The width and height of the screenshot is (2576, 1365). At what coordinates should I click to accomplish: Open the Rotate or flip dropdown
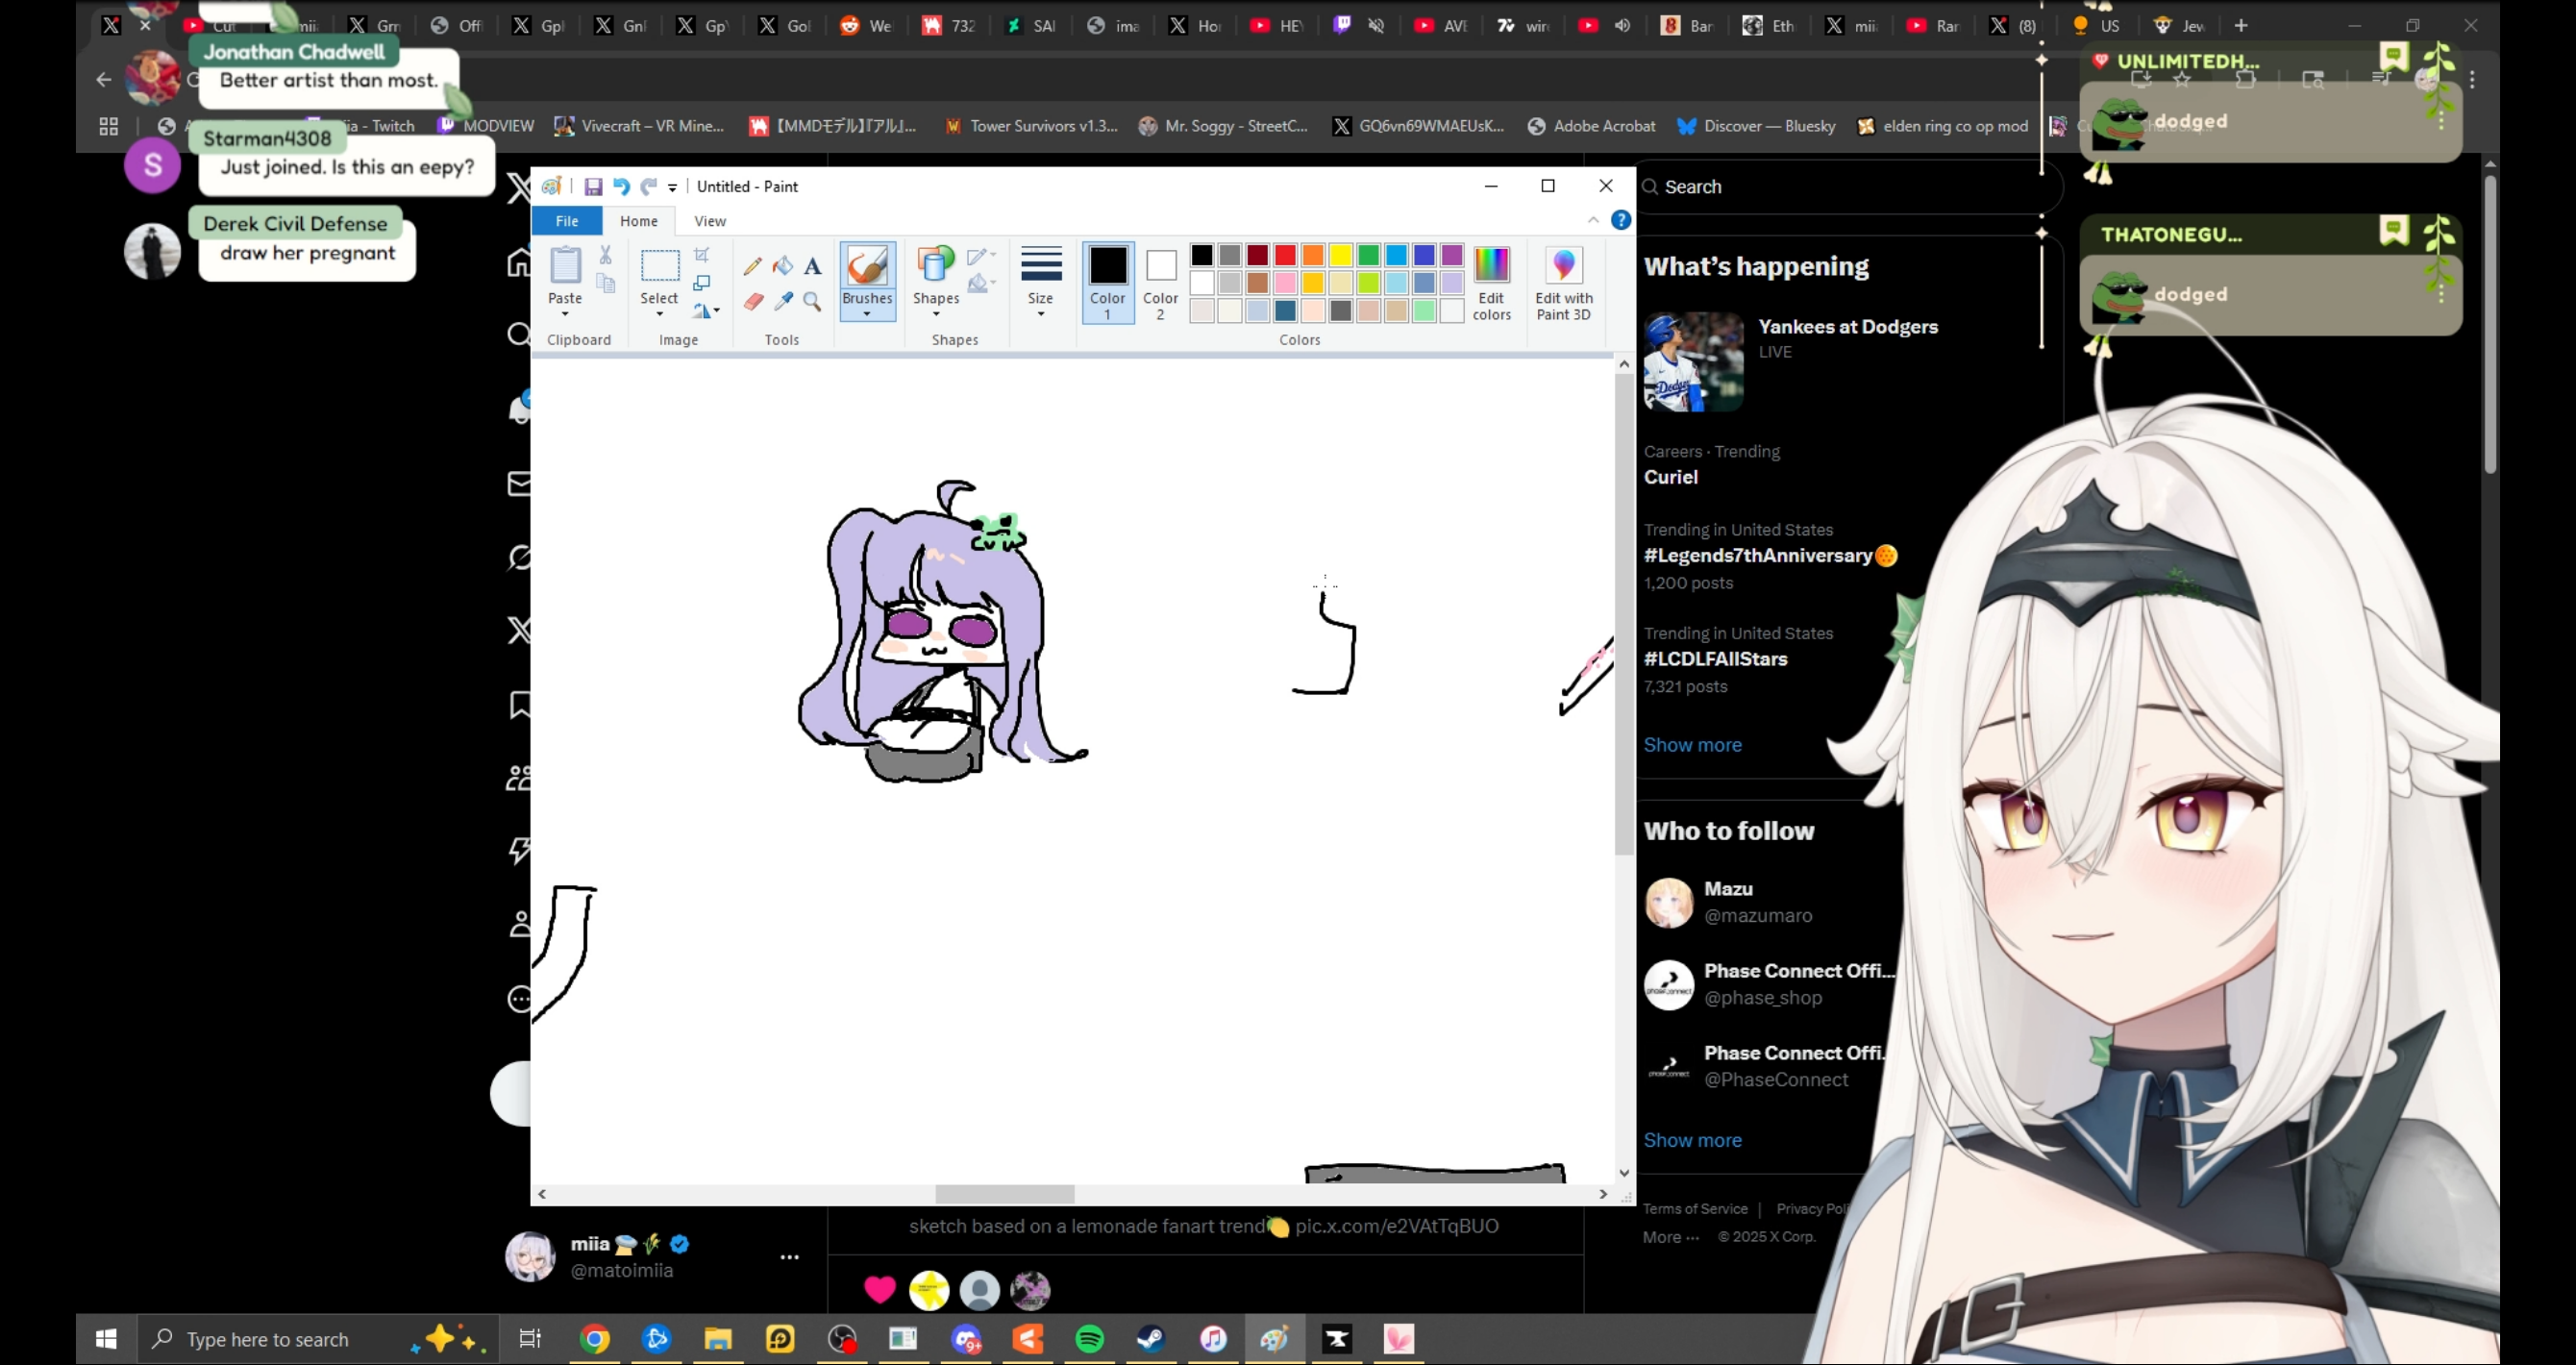(706, 311)
